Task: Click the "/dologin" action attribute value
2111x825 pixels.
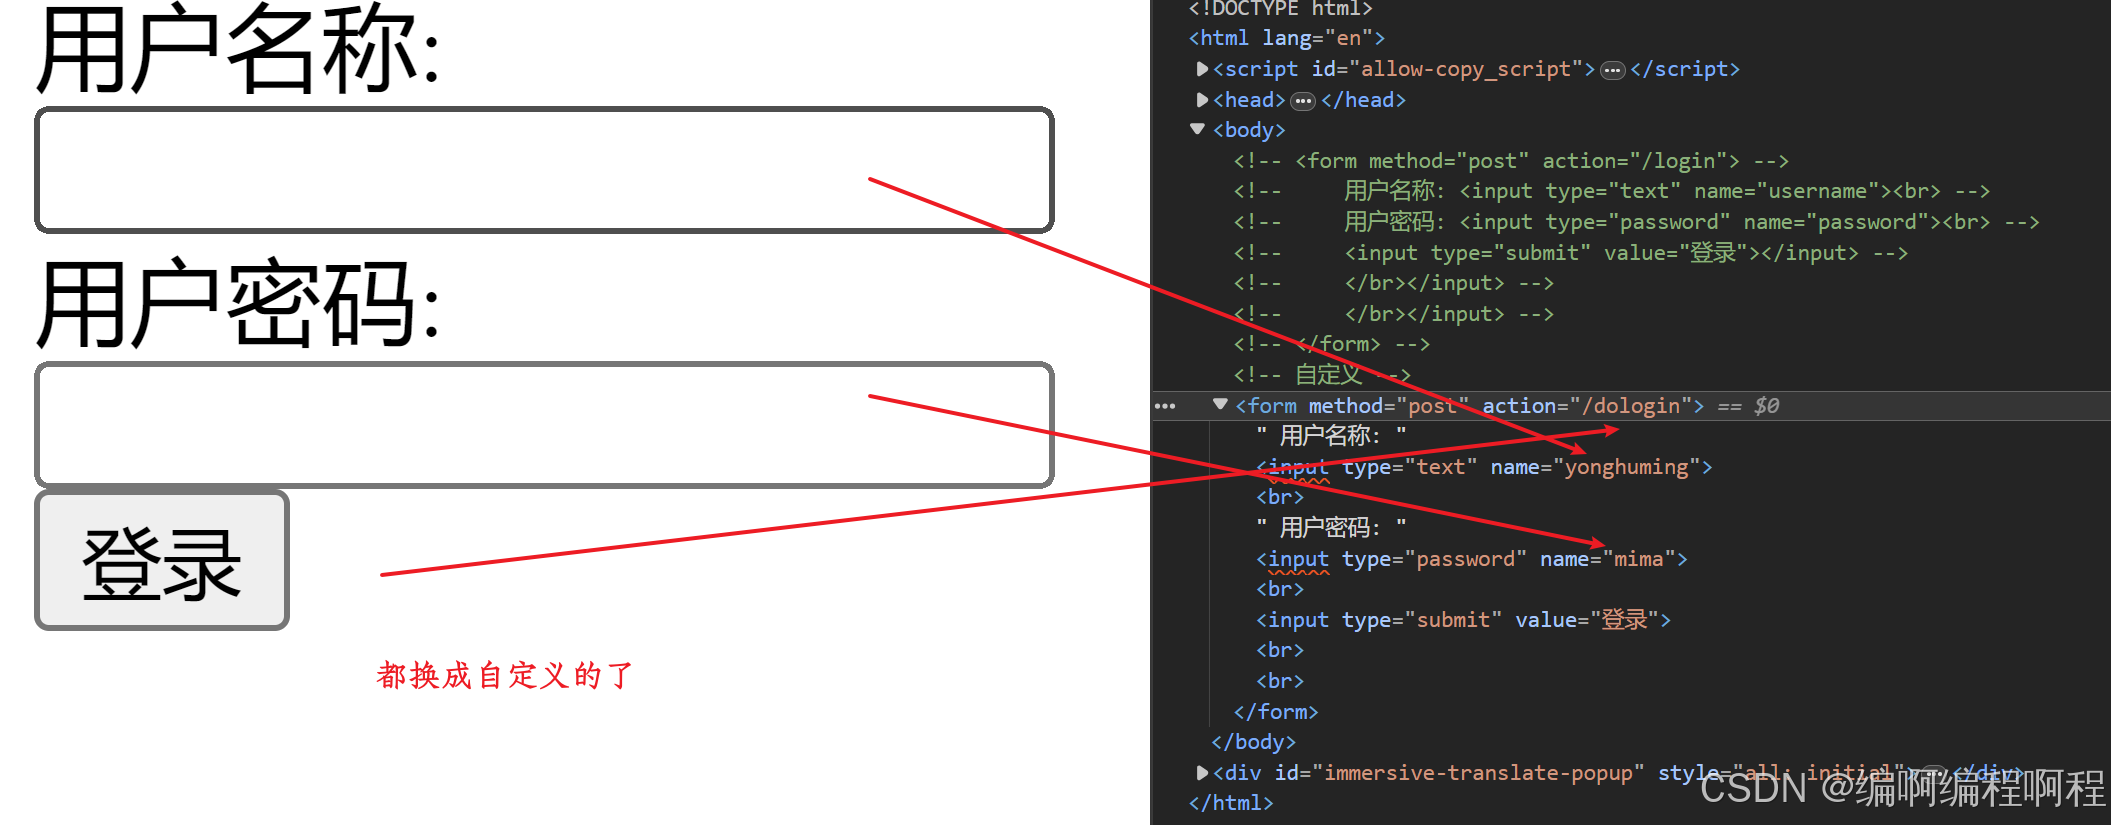Action: pyautogui.click(x=1630, y=406)
